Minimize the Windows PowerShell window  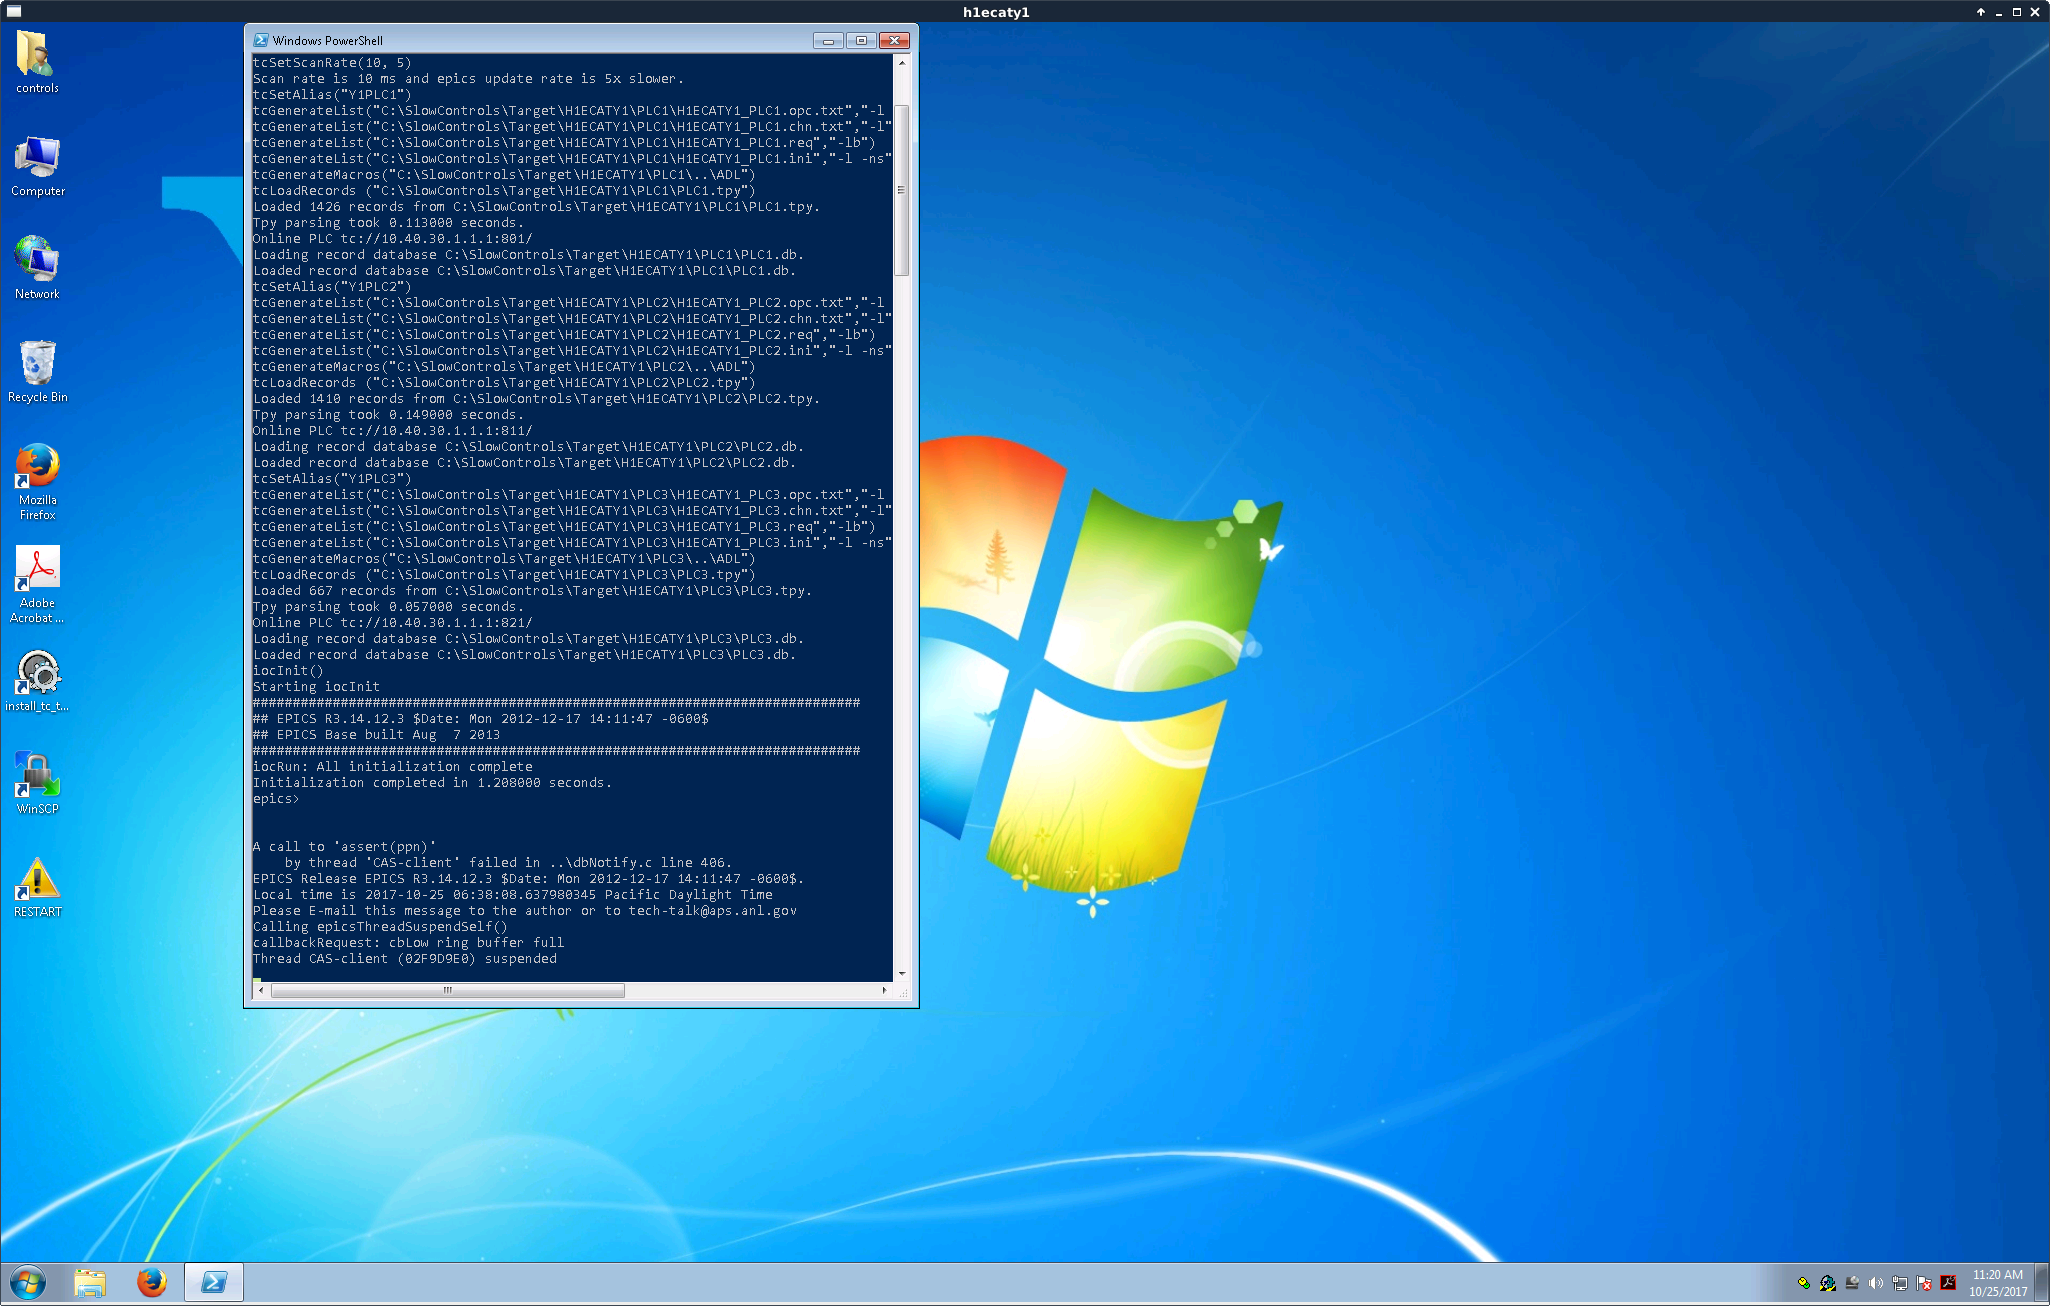point(828,40)
